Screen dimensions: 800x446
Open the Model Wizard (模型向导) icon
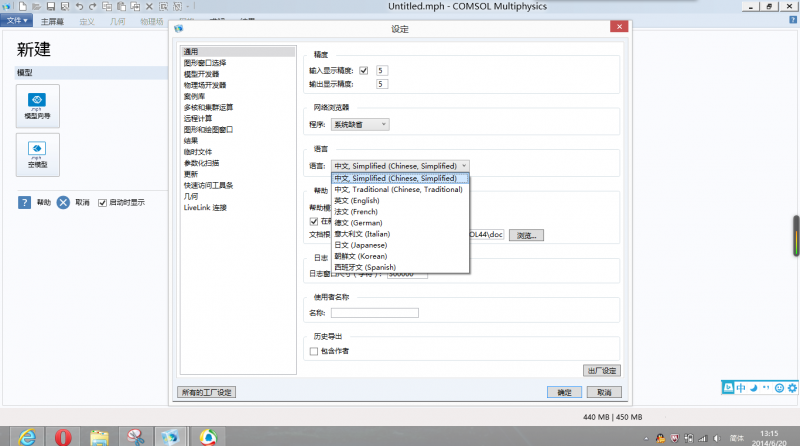tap(37, 106)
